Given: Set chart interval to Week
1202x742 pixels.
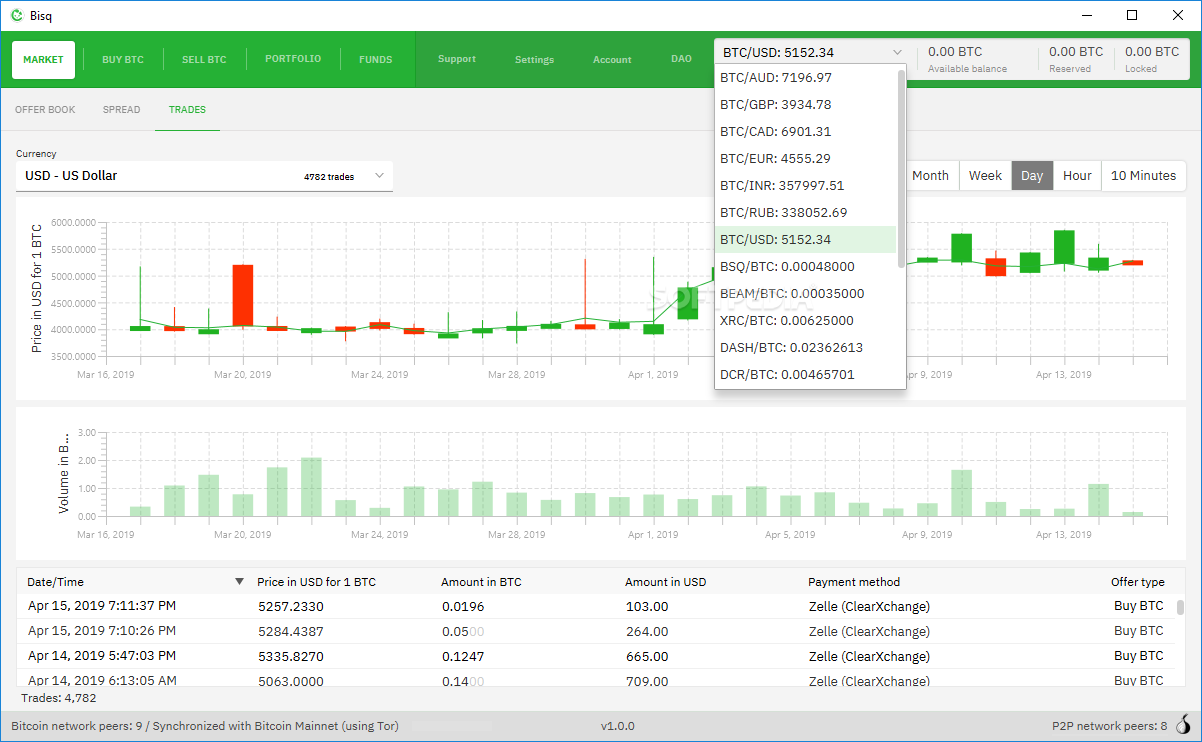Looking at the screenshot, I should (985, 175).
